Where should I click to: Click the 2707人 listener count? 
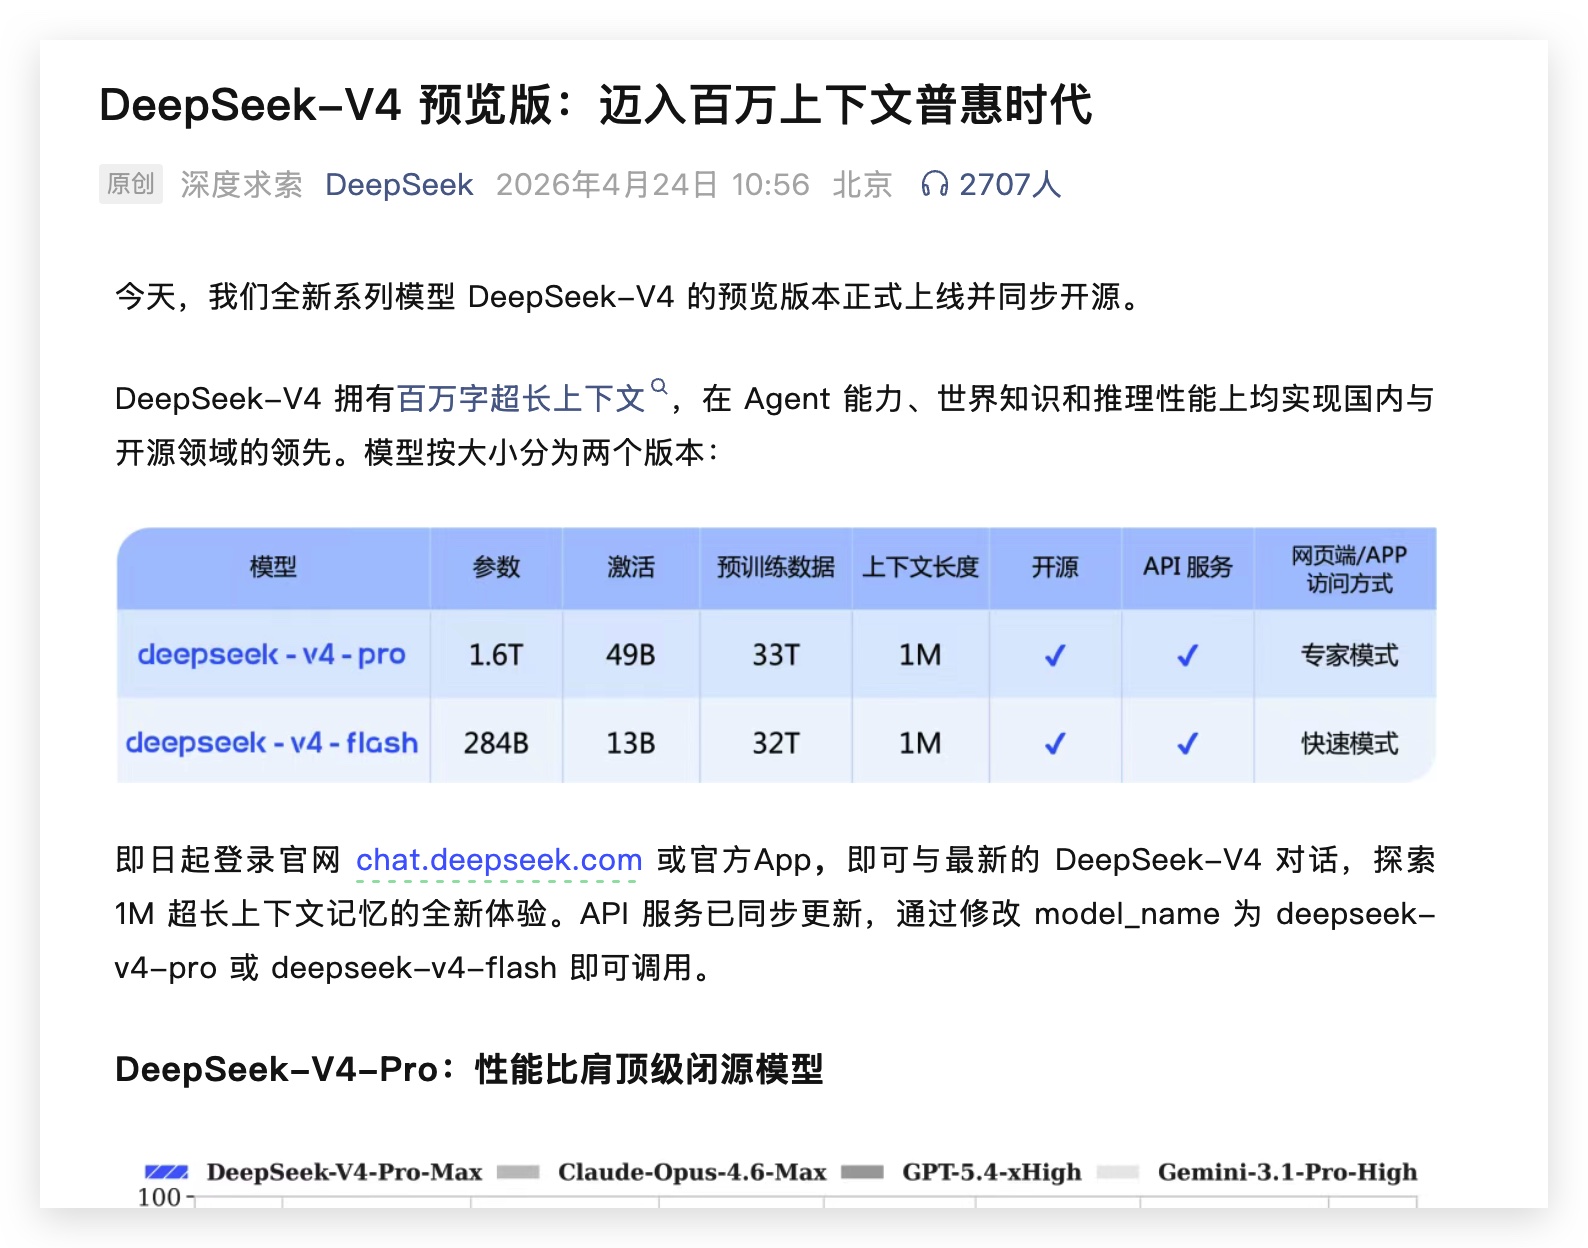1009,185
